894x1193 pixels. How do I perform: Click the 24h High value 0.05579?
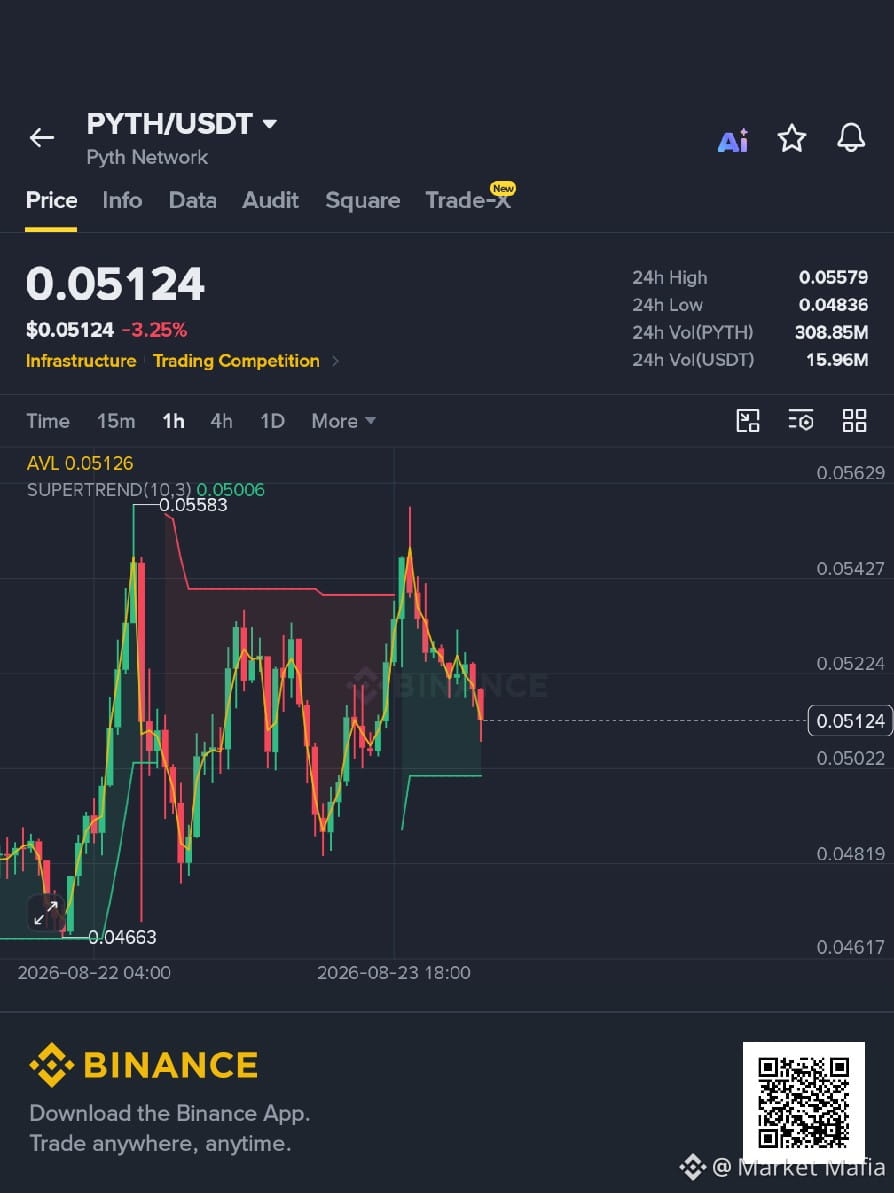pos(833,278)
